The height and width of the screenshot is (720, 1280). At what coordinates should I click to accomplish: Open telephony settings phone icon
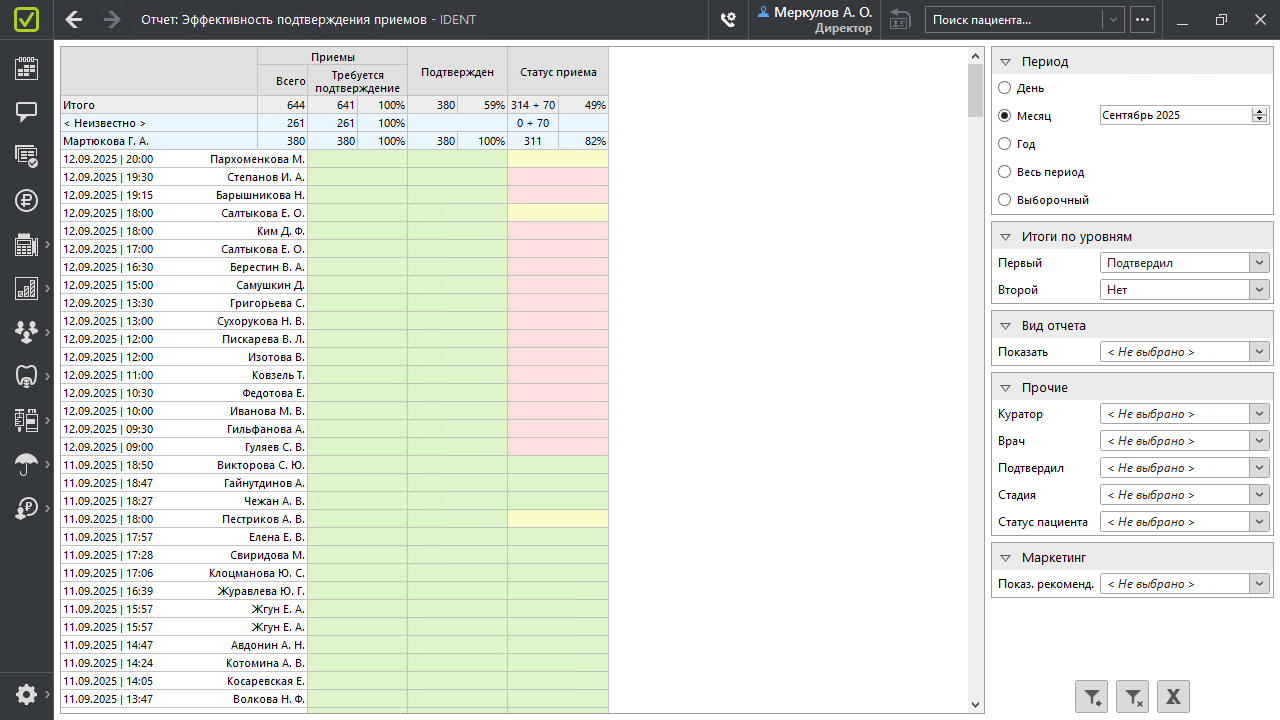tap(728, 19)
